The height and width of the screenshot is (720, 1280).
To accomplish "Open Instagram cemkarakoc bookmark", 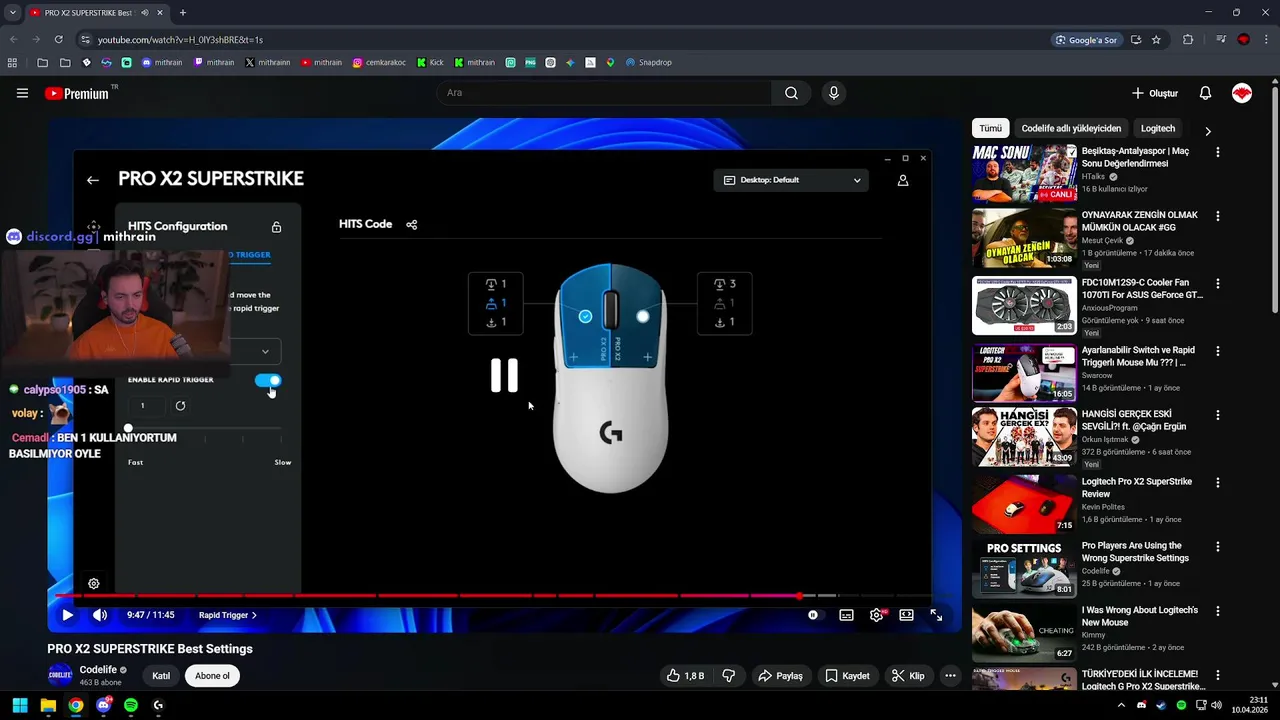I will pos(379,62).
